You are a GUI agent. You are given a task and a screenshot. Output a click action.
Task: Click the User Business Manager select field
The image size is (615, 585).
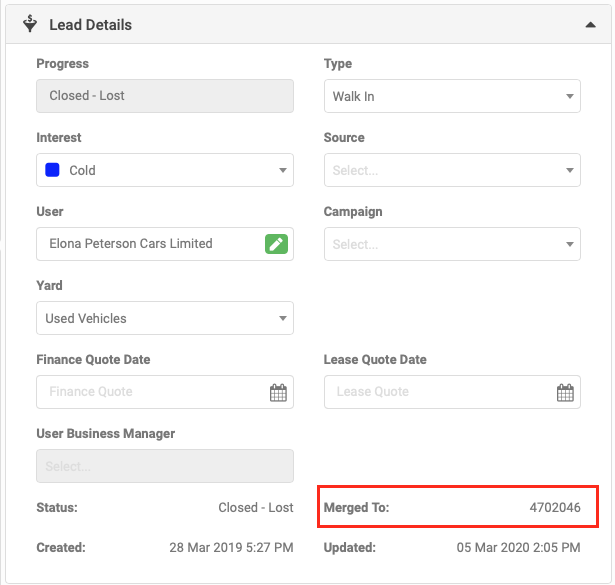(165, 466)
